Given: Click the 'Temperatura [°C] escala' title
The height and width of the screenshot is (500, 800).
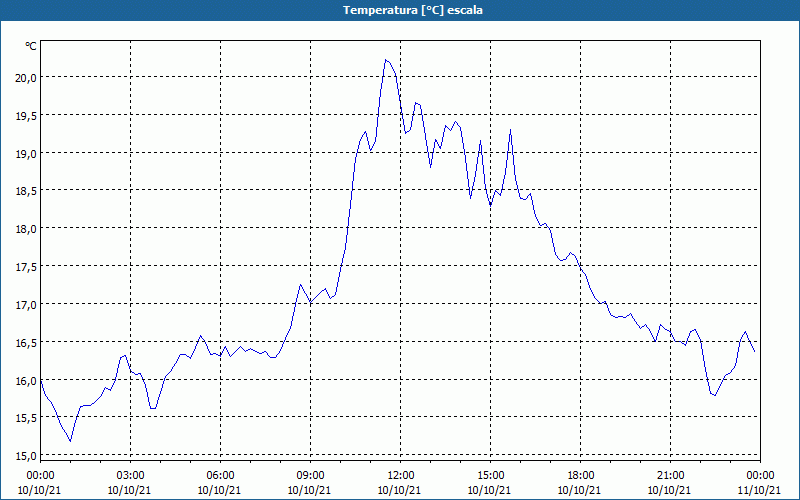Looking at the screenshot, I should point(413,10).
